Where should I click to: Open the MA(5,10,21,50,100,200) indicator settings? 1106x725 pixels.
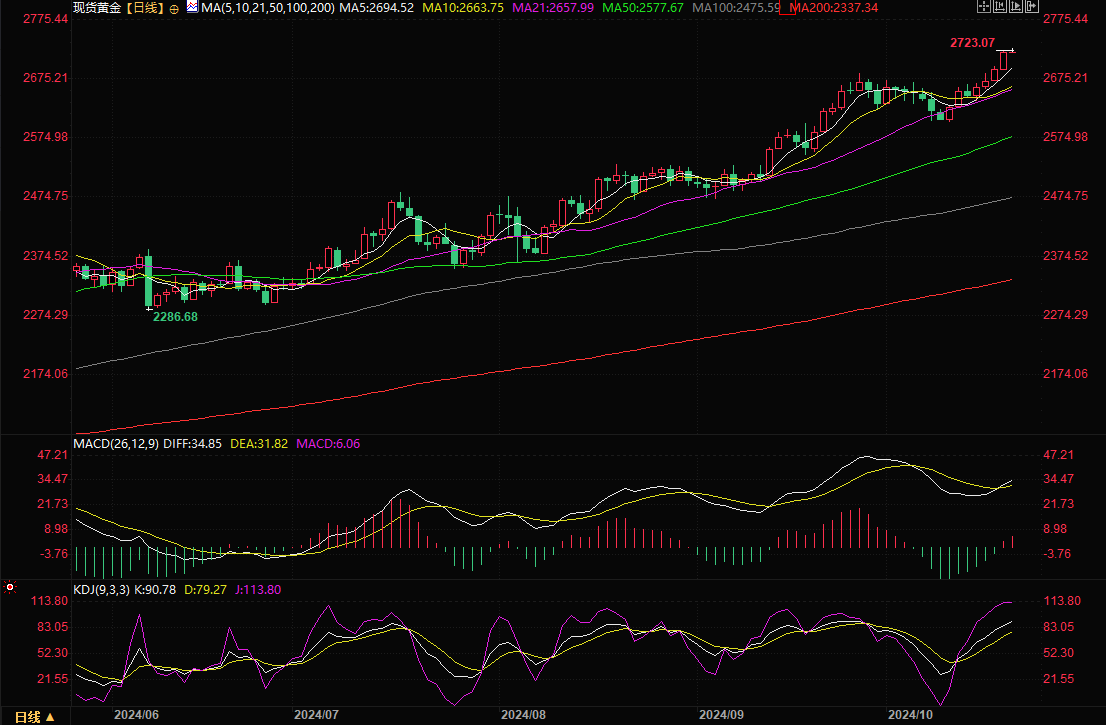pyautogui.click(x=268, y=8)
